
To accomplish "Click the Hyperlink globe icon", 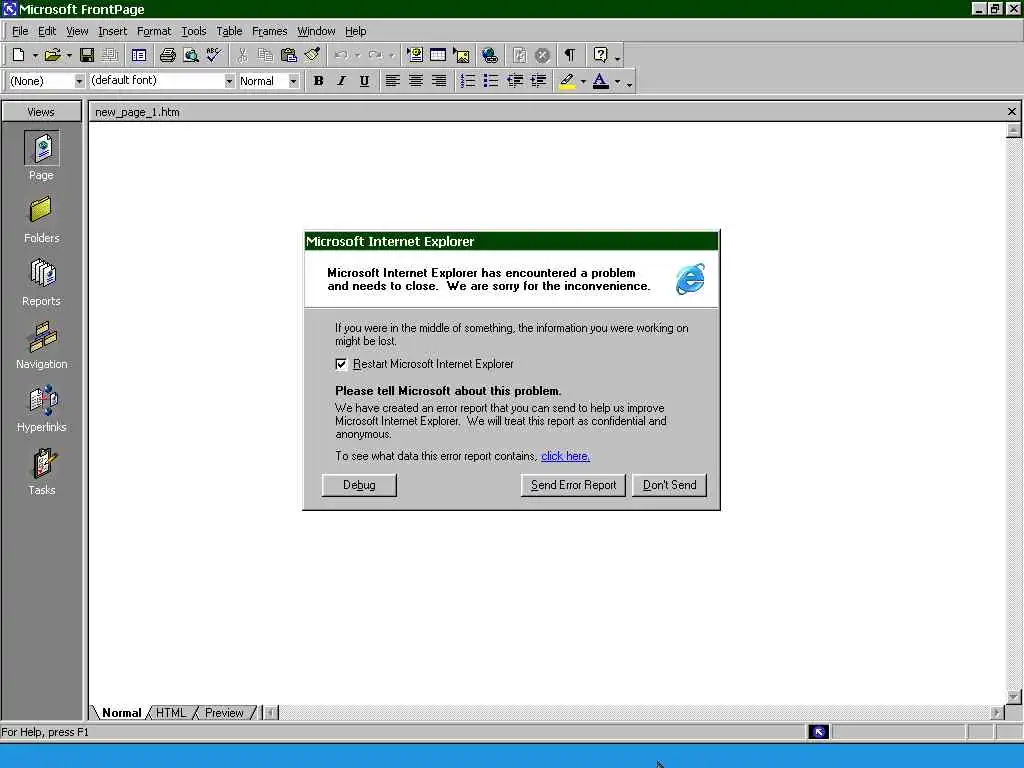I will (x=490, y=56).
